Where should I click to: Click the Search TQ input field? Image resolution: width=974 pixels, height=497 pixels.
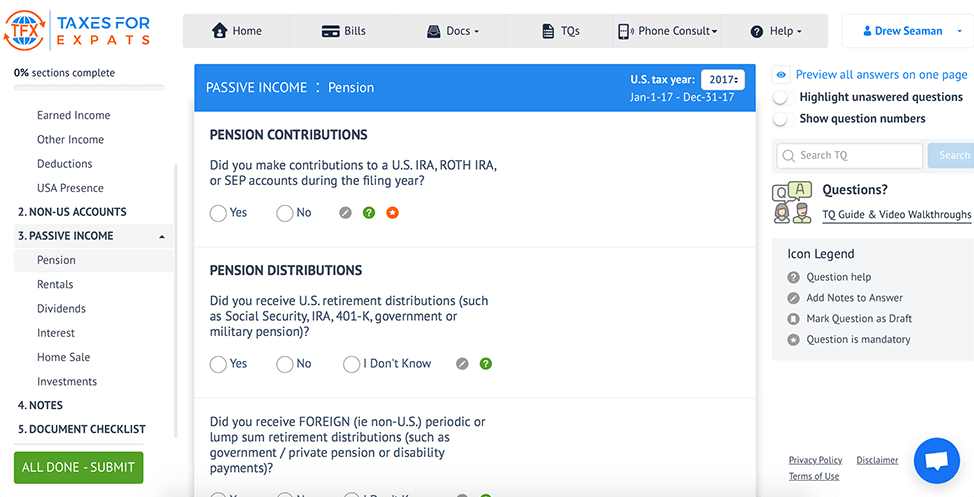850,155
